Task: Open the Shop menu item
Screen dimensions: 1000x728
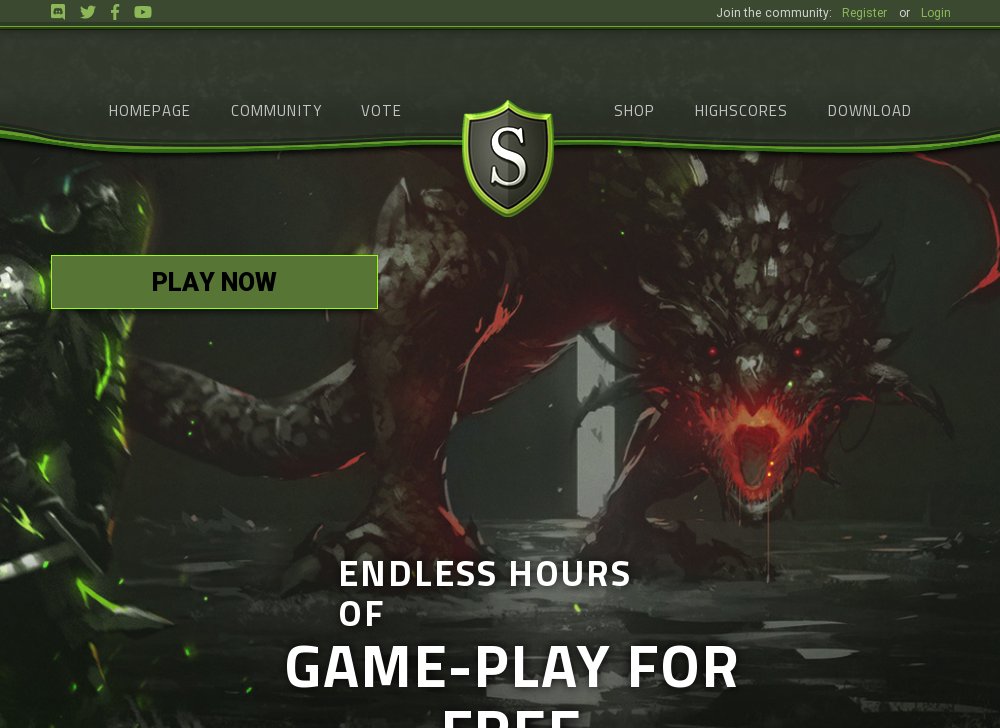Action: (x=634, y=111)
